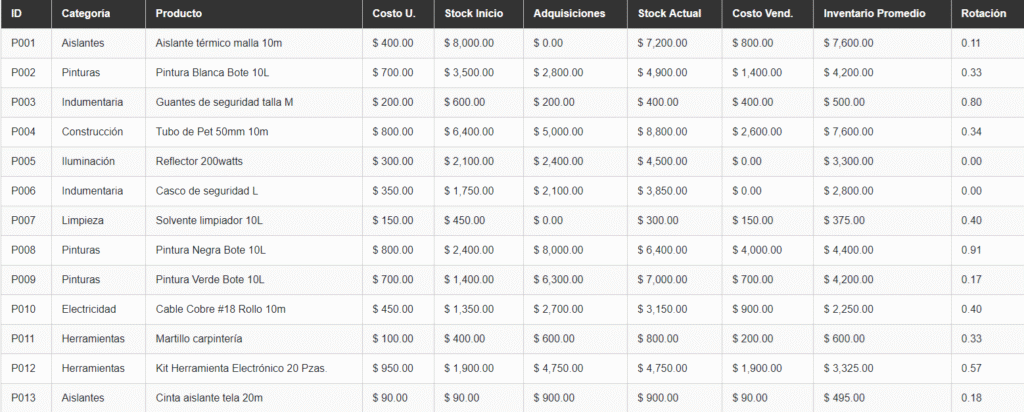Click the Pintura Blanca Bote 10L cell

(x=211, y=73)
